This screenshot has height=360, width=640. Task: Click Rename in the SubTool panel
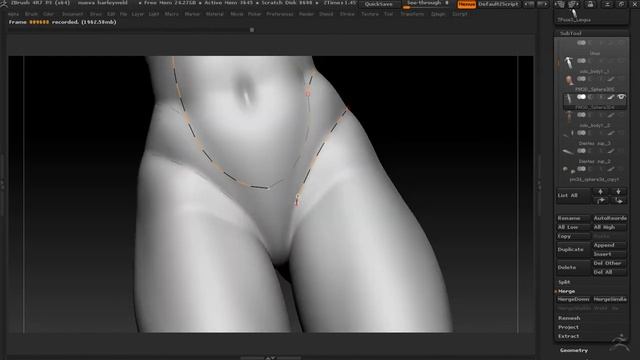click(573, 218)
